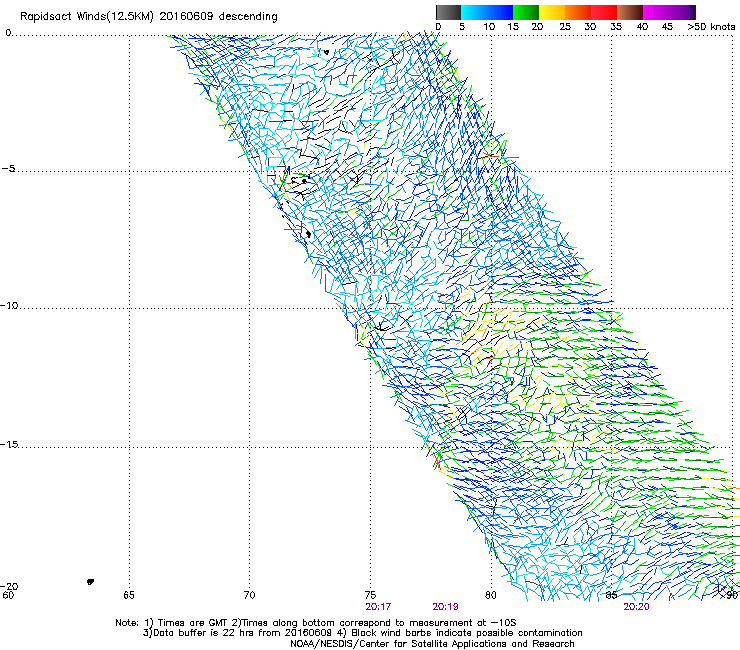
Task: Click the cyan 5-10 knots legend segment
Action: 474,12
